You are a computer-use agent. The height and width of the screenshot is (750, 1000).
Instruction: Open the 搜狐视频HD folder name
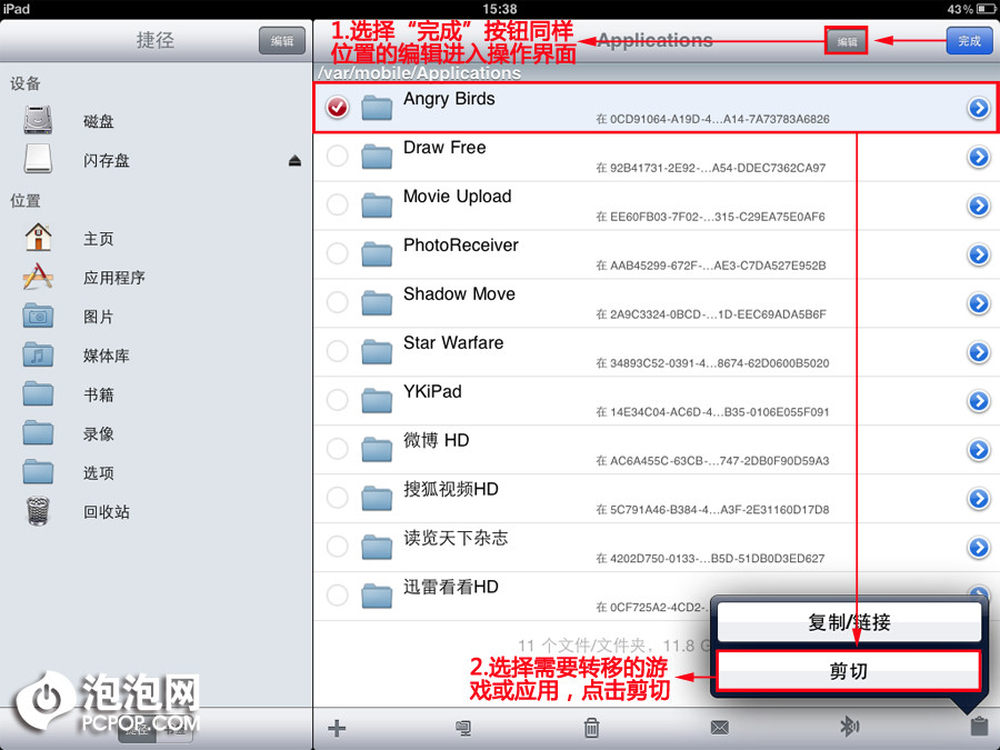click(x=451, y=489)
